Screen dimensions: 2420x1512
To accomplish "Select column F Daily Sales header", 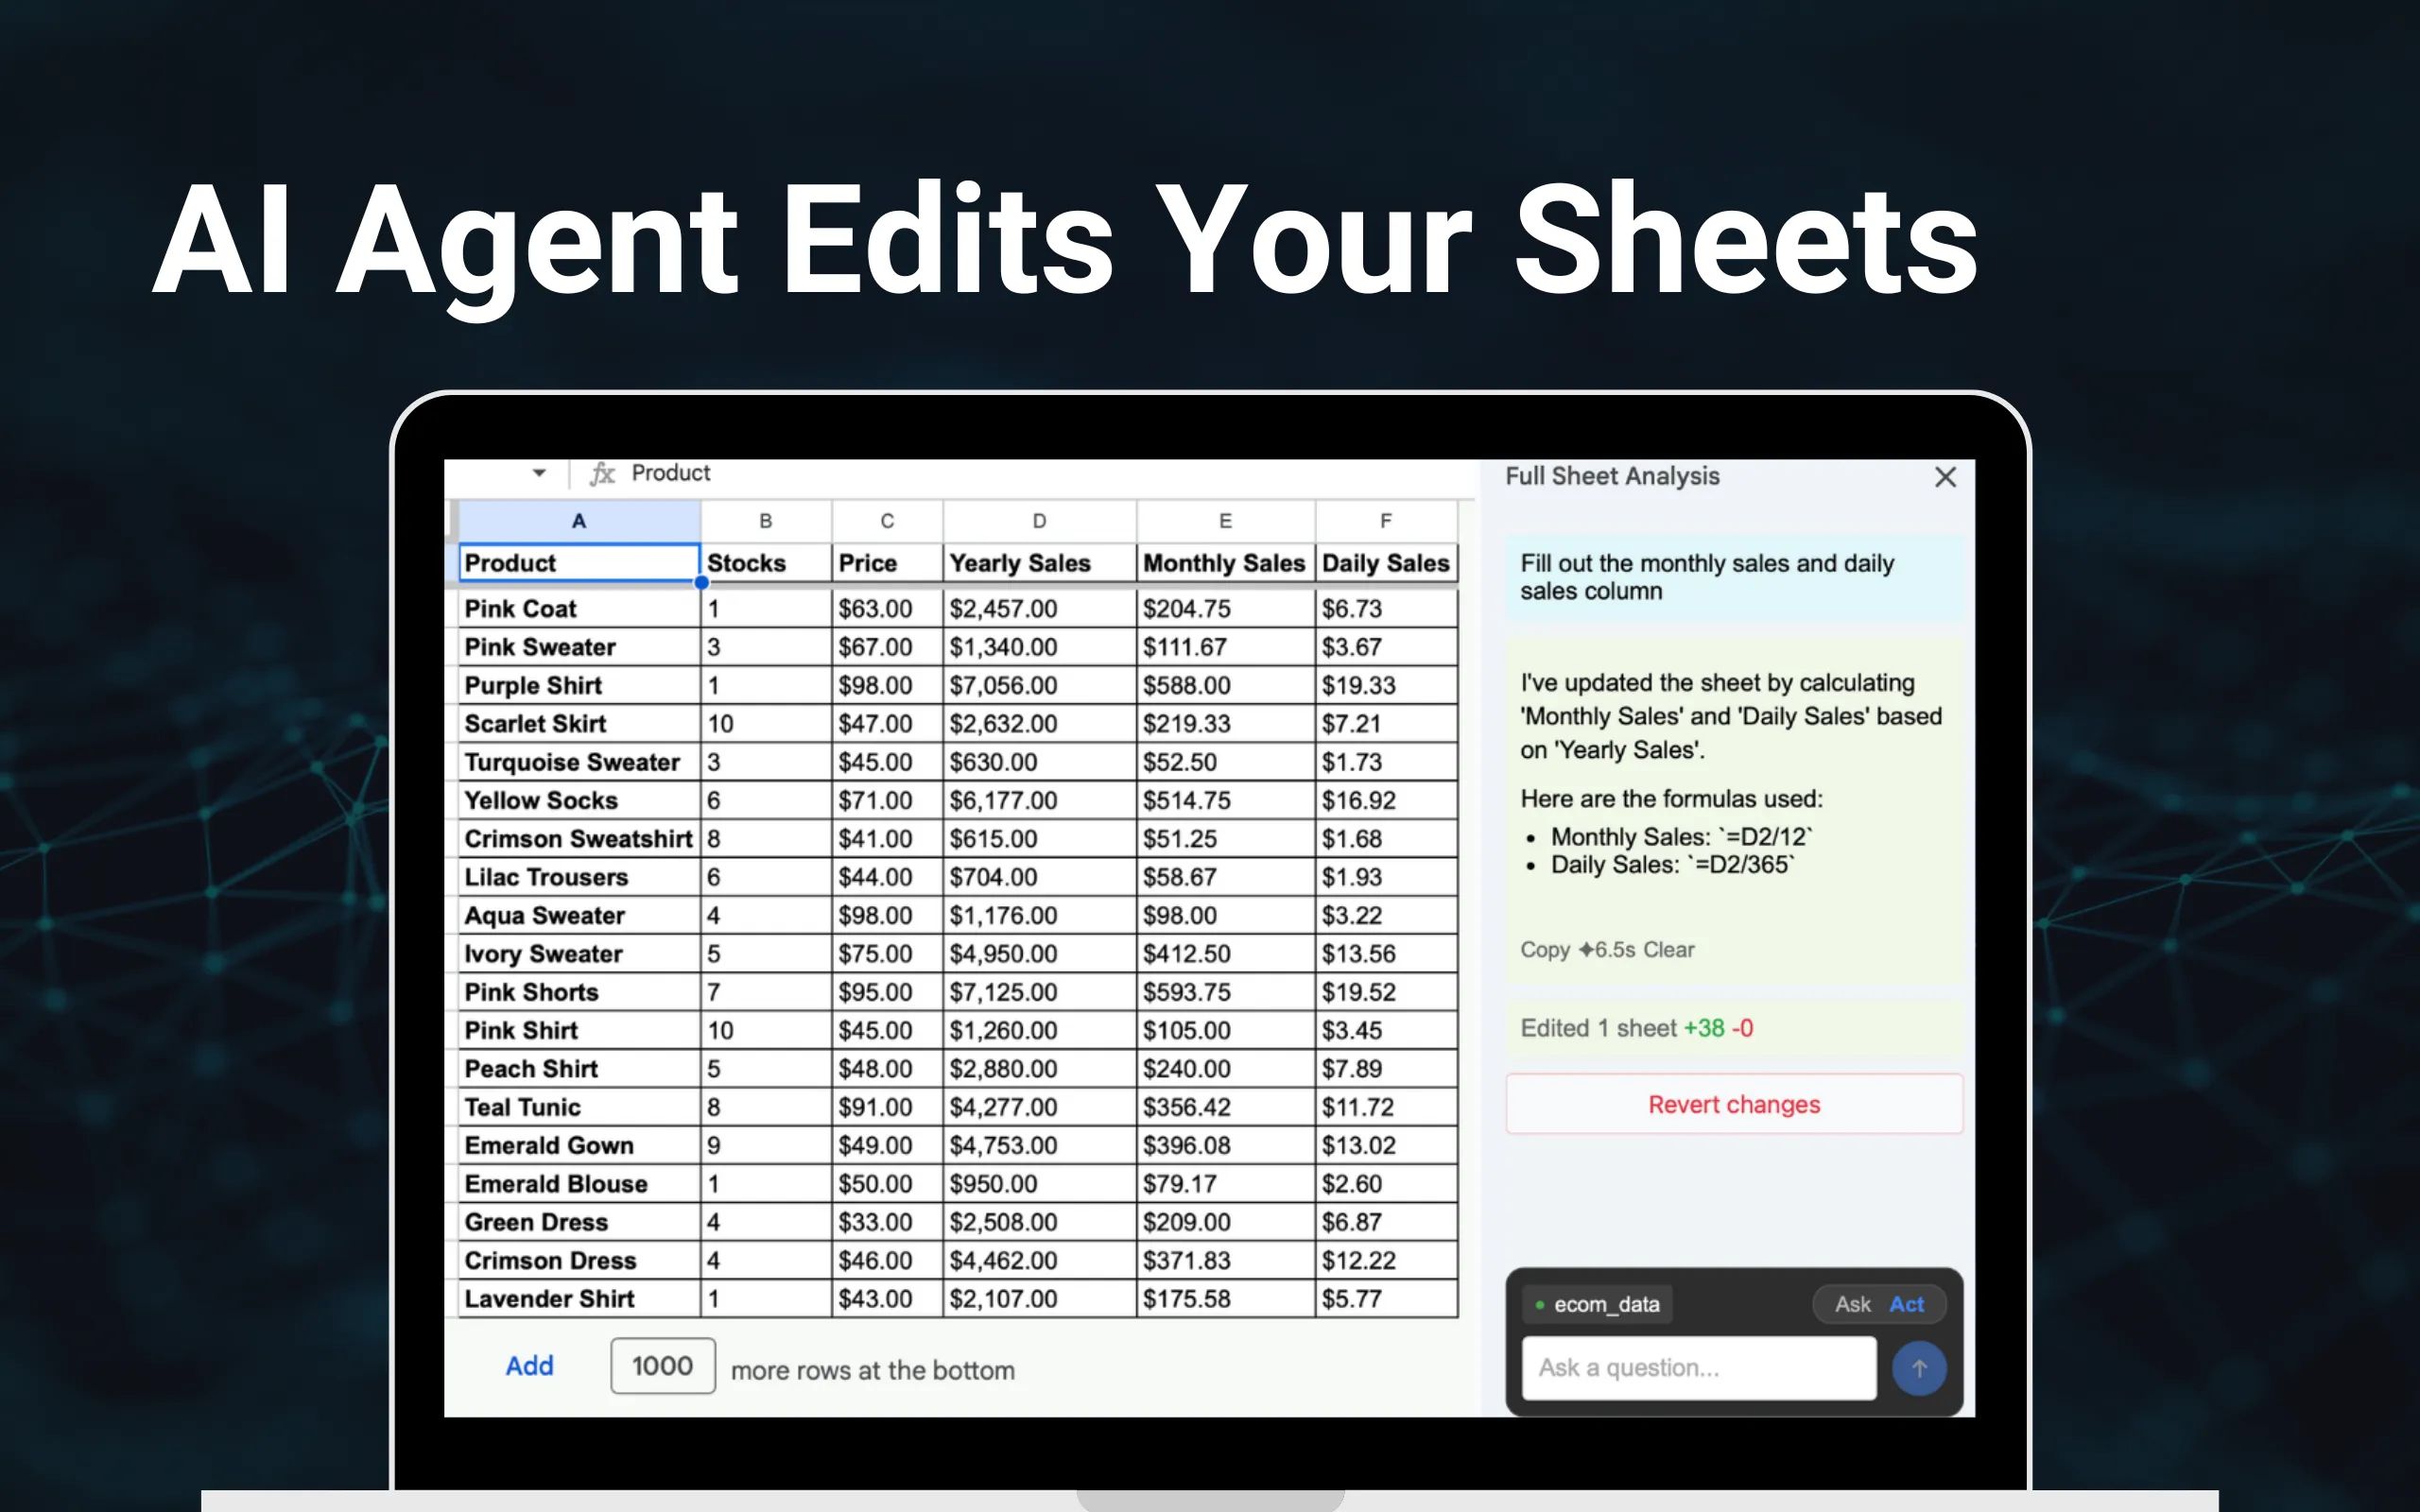I will (1385, 520).
